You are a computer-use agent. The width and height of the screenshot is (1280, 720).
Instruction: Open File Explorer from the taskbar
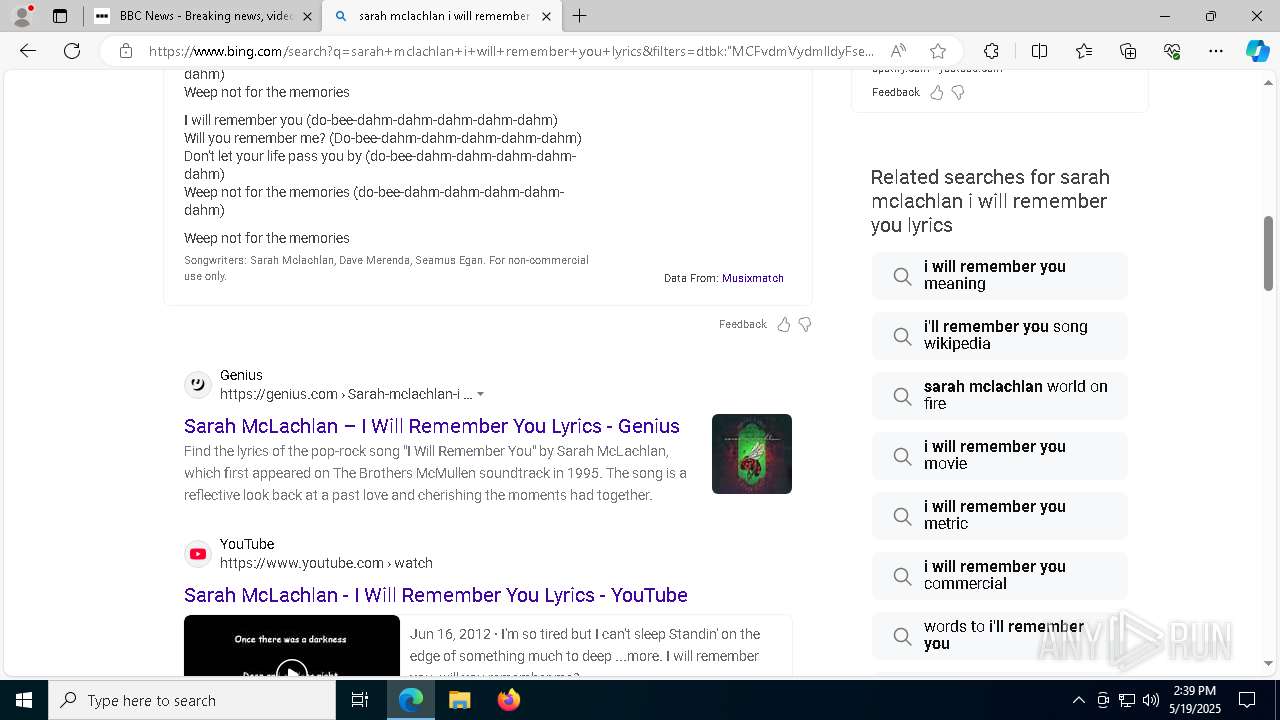click(459, 700)
